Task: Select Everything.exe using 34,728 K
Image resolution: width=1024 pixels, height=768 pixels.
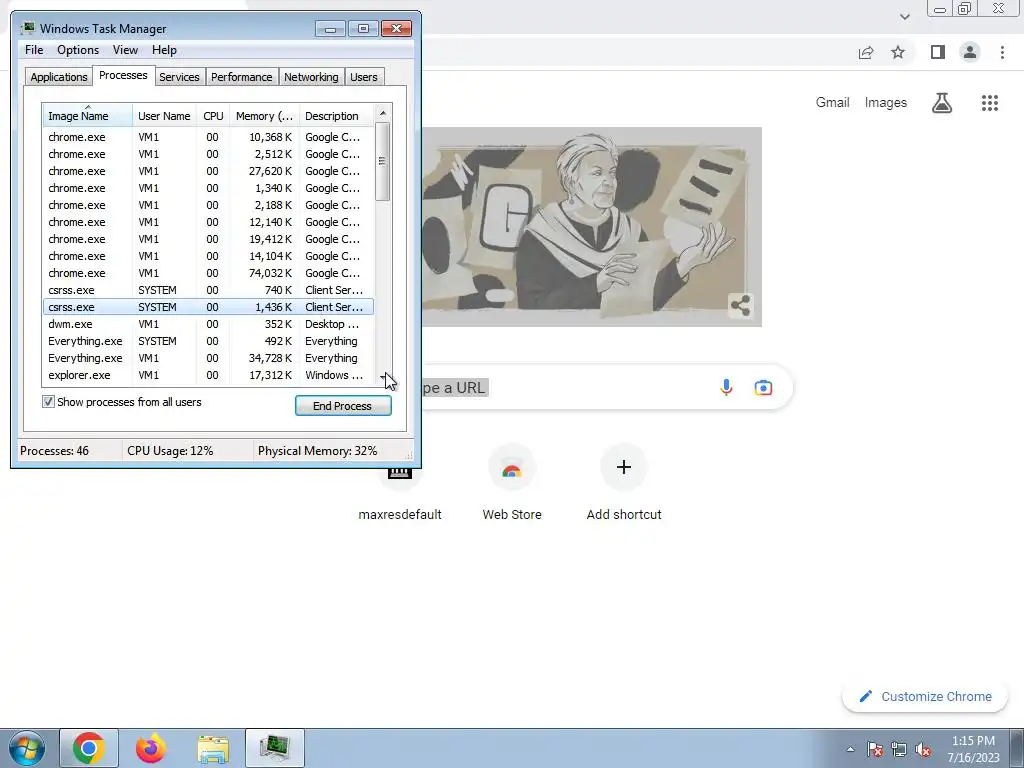Action: (208, 358)
